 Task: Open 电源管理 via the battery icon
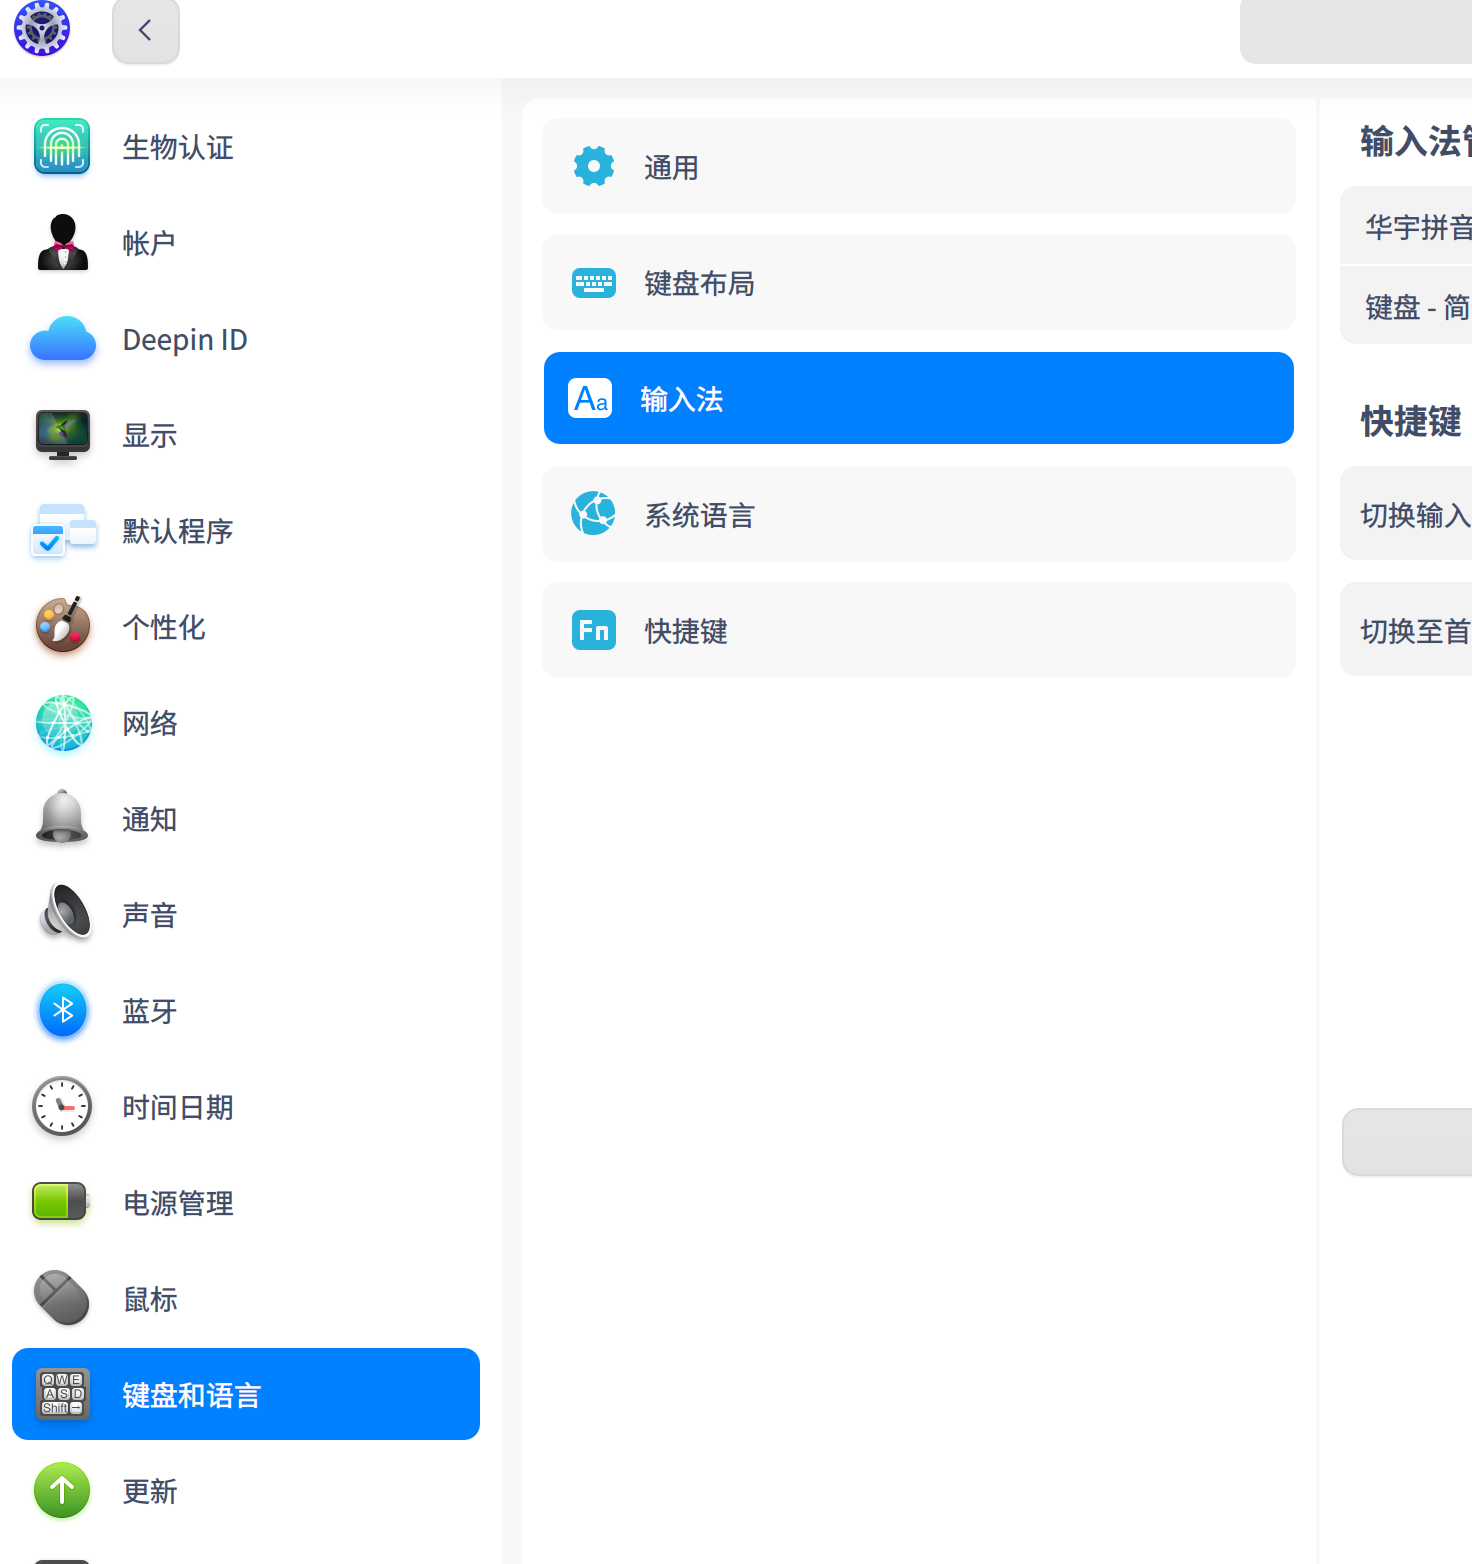pos(60,1201)
